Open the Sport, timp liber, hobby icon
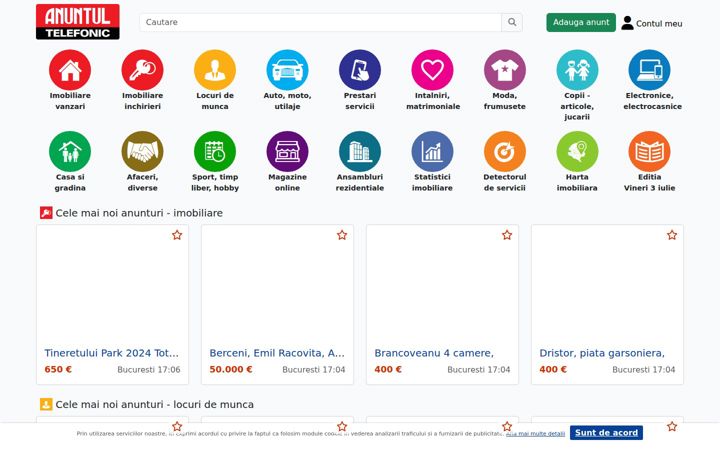Viewport: 720px width, 450px height. click(x=215, y=152)
